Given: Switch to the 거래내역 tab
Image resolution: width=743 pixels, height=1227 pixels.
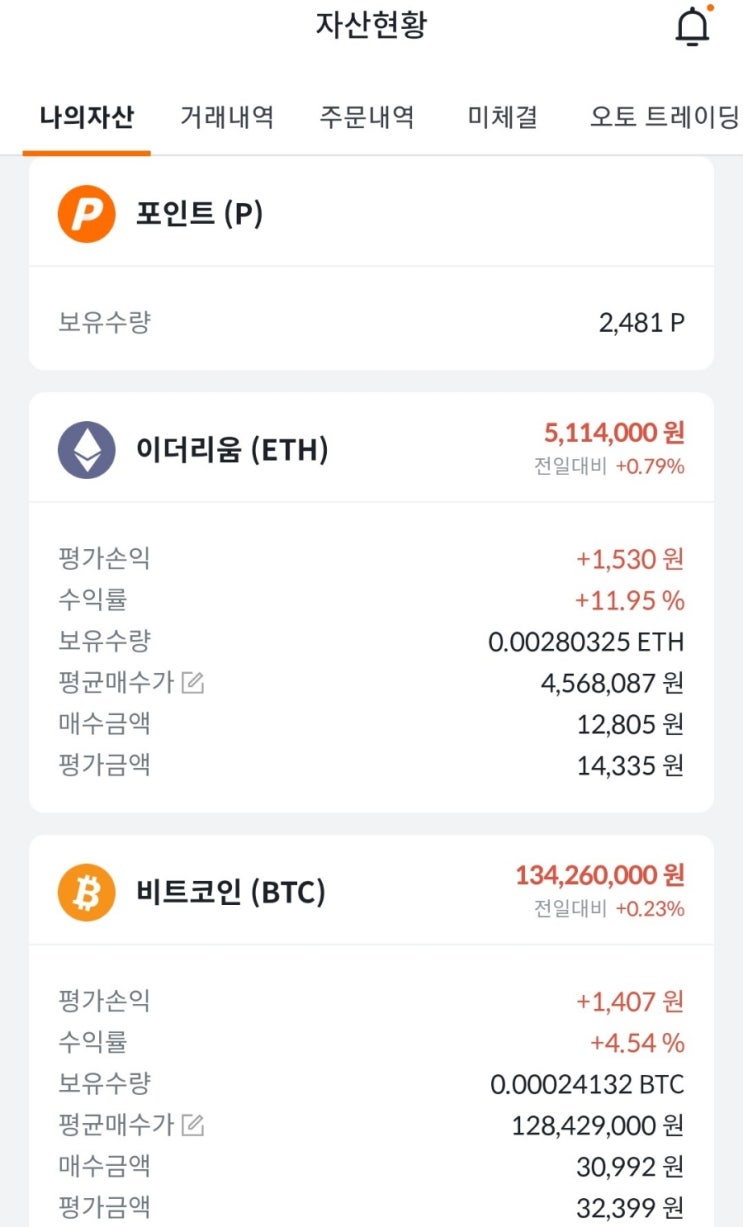Looking at the screenshot, I should click(227, 117).
